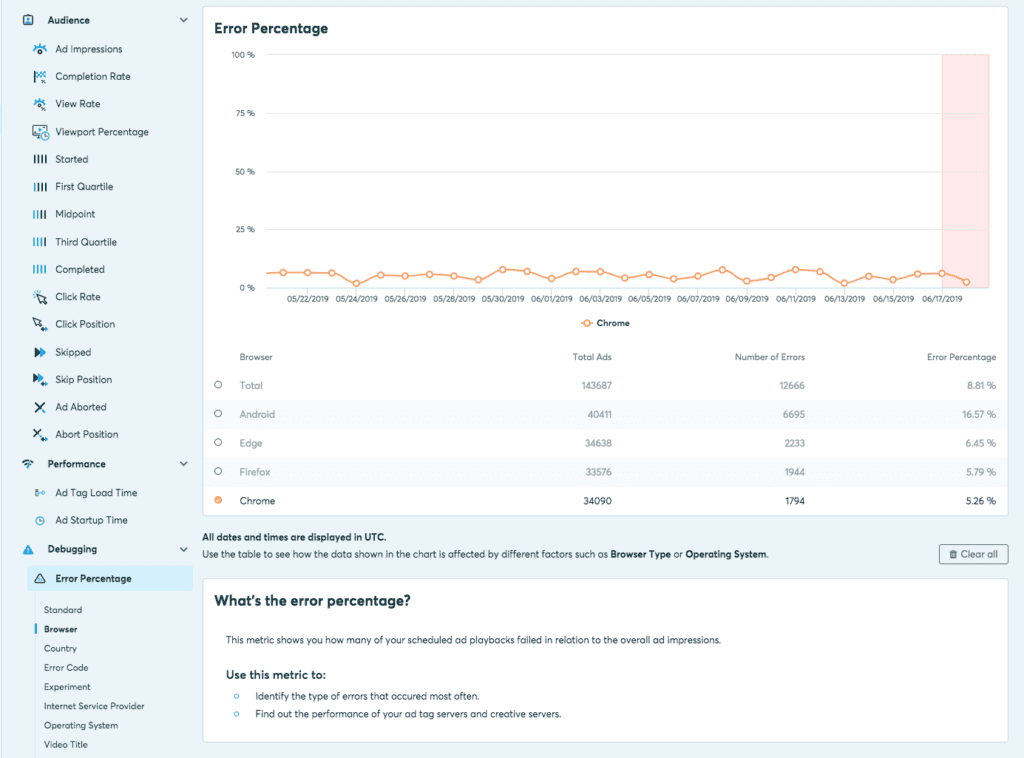Click Chrome's 34090 total ads value
1024x758 pixels.
(x=598, y=501)
